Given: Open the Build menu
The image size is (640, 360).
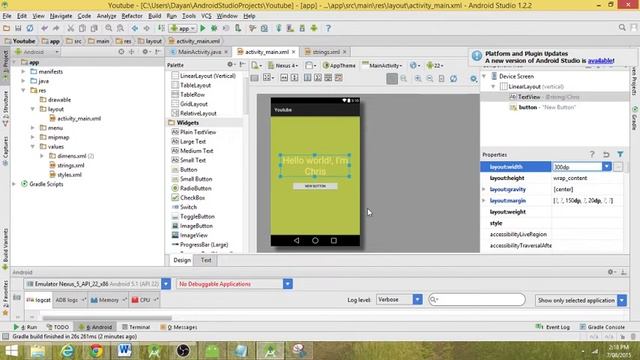Looking at the screenshot, I should (x=154, y=16).
